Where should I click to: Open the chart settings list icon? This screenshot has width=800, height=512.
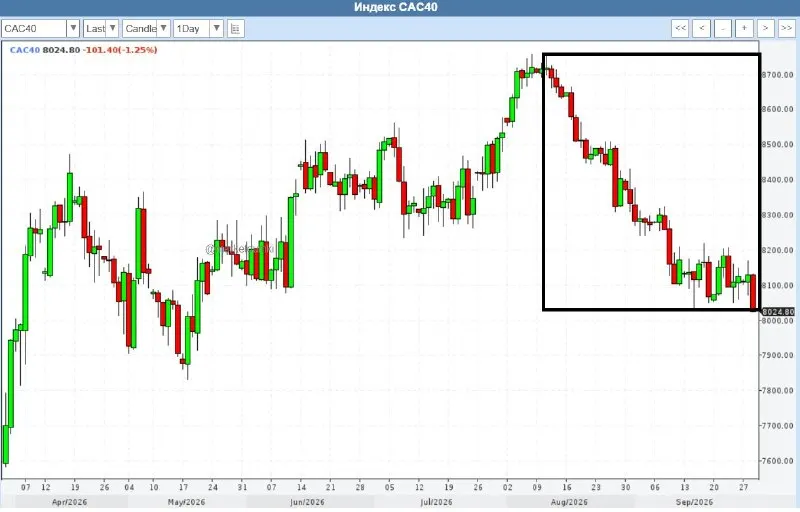[x=235, y=29]
